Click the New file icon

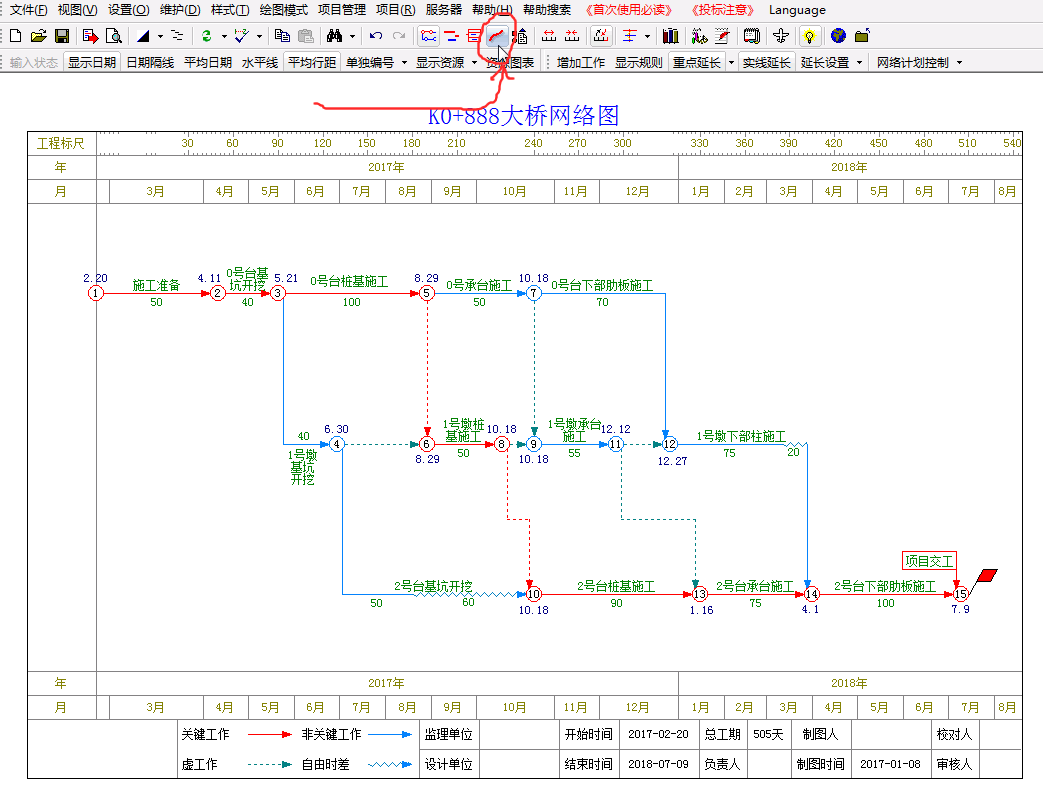[x=15, y=36]
